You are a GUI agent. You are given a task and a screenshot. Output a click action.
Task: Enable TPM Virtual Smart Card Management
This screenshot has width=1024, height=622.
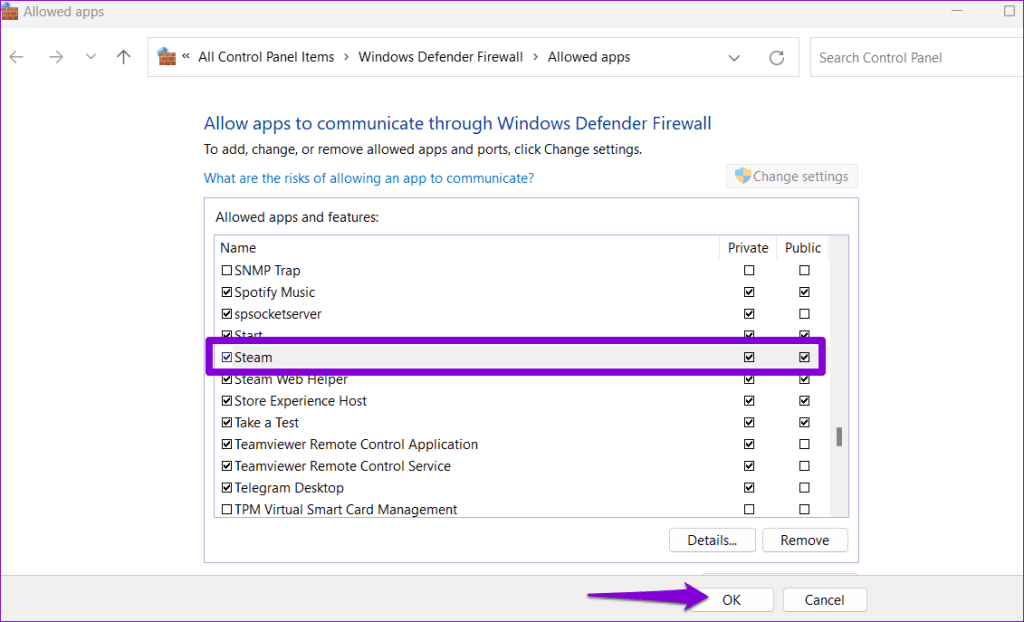[226, 509]
